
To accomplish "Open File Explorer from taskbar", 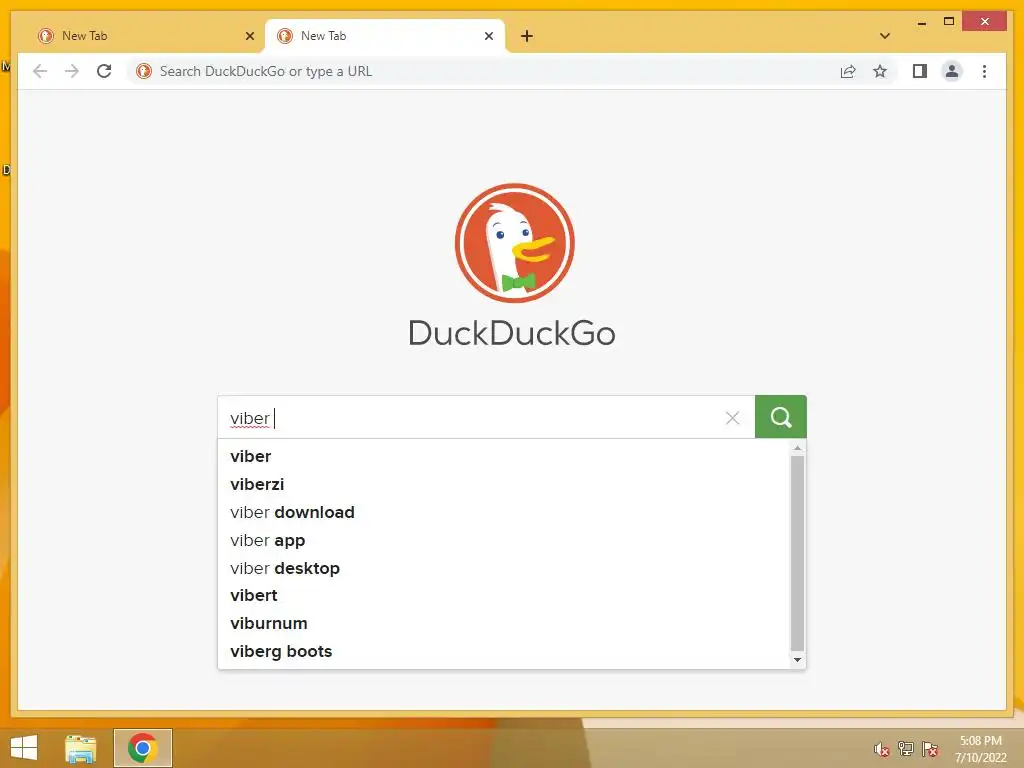I will click(x=80, y=748).
